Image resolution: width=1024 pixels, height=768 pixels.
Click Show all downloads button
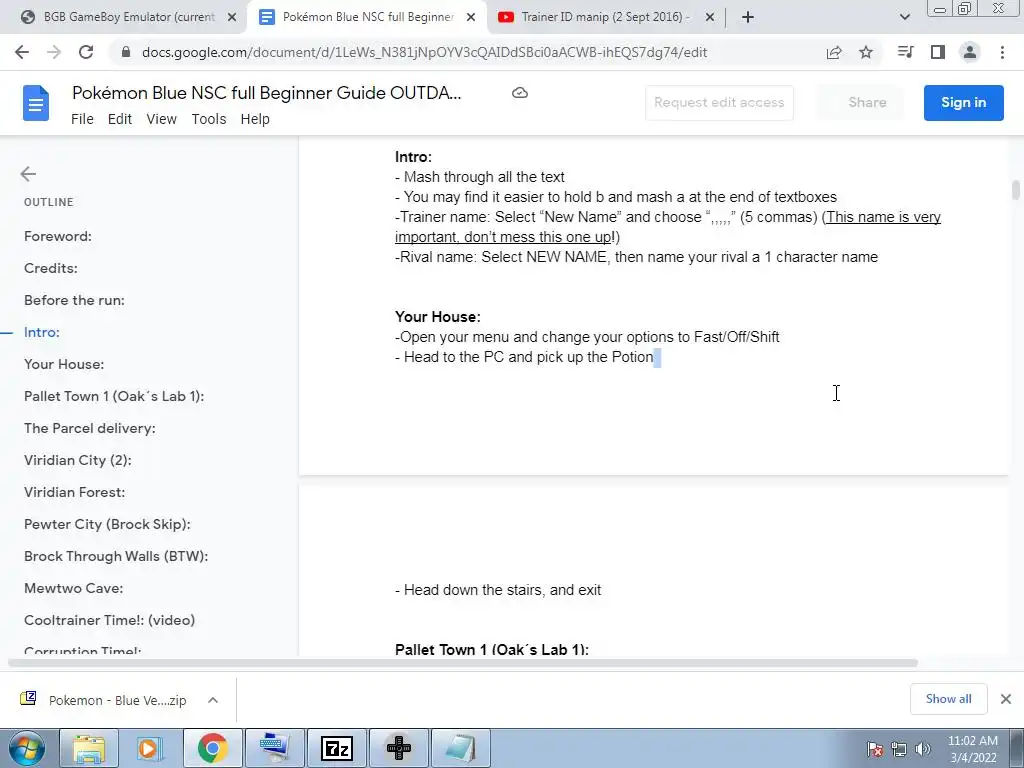948,699
